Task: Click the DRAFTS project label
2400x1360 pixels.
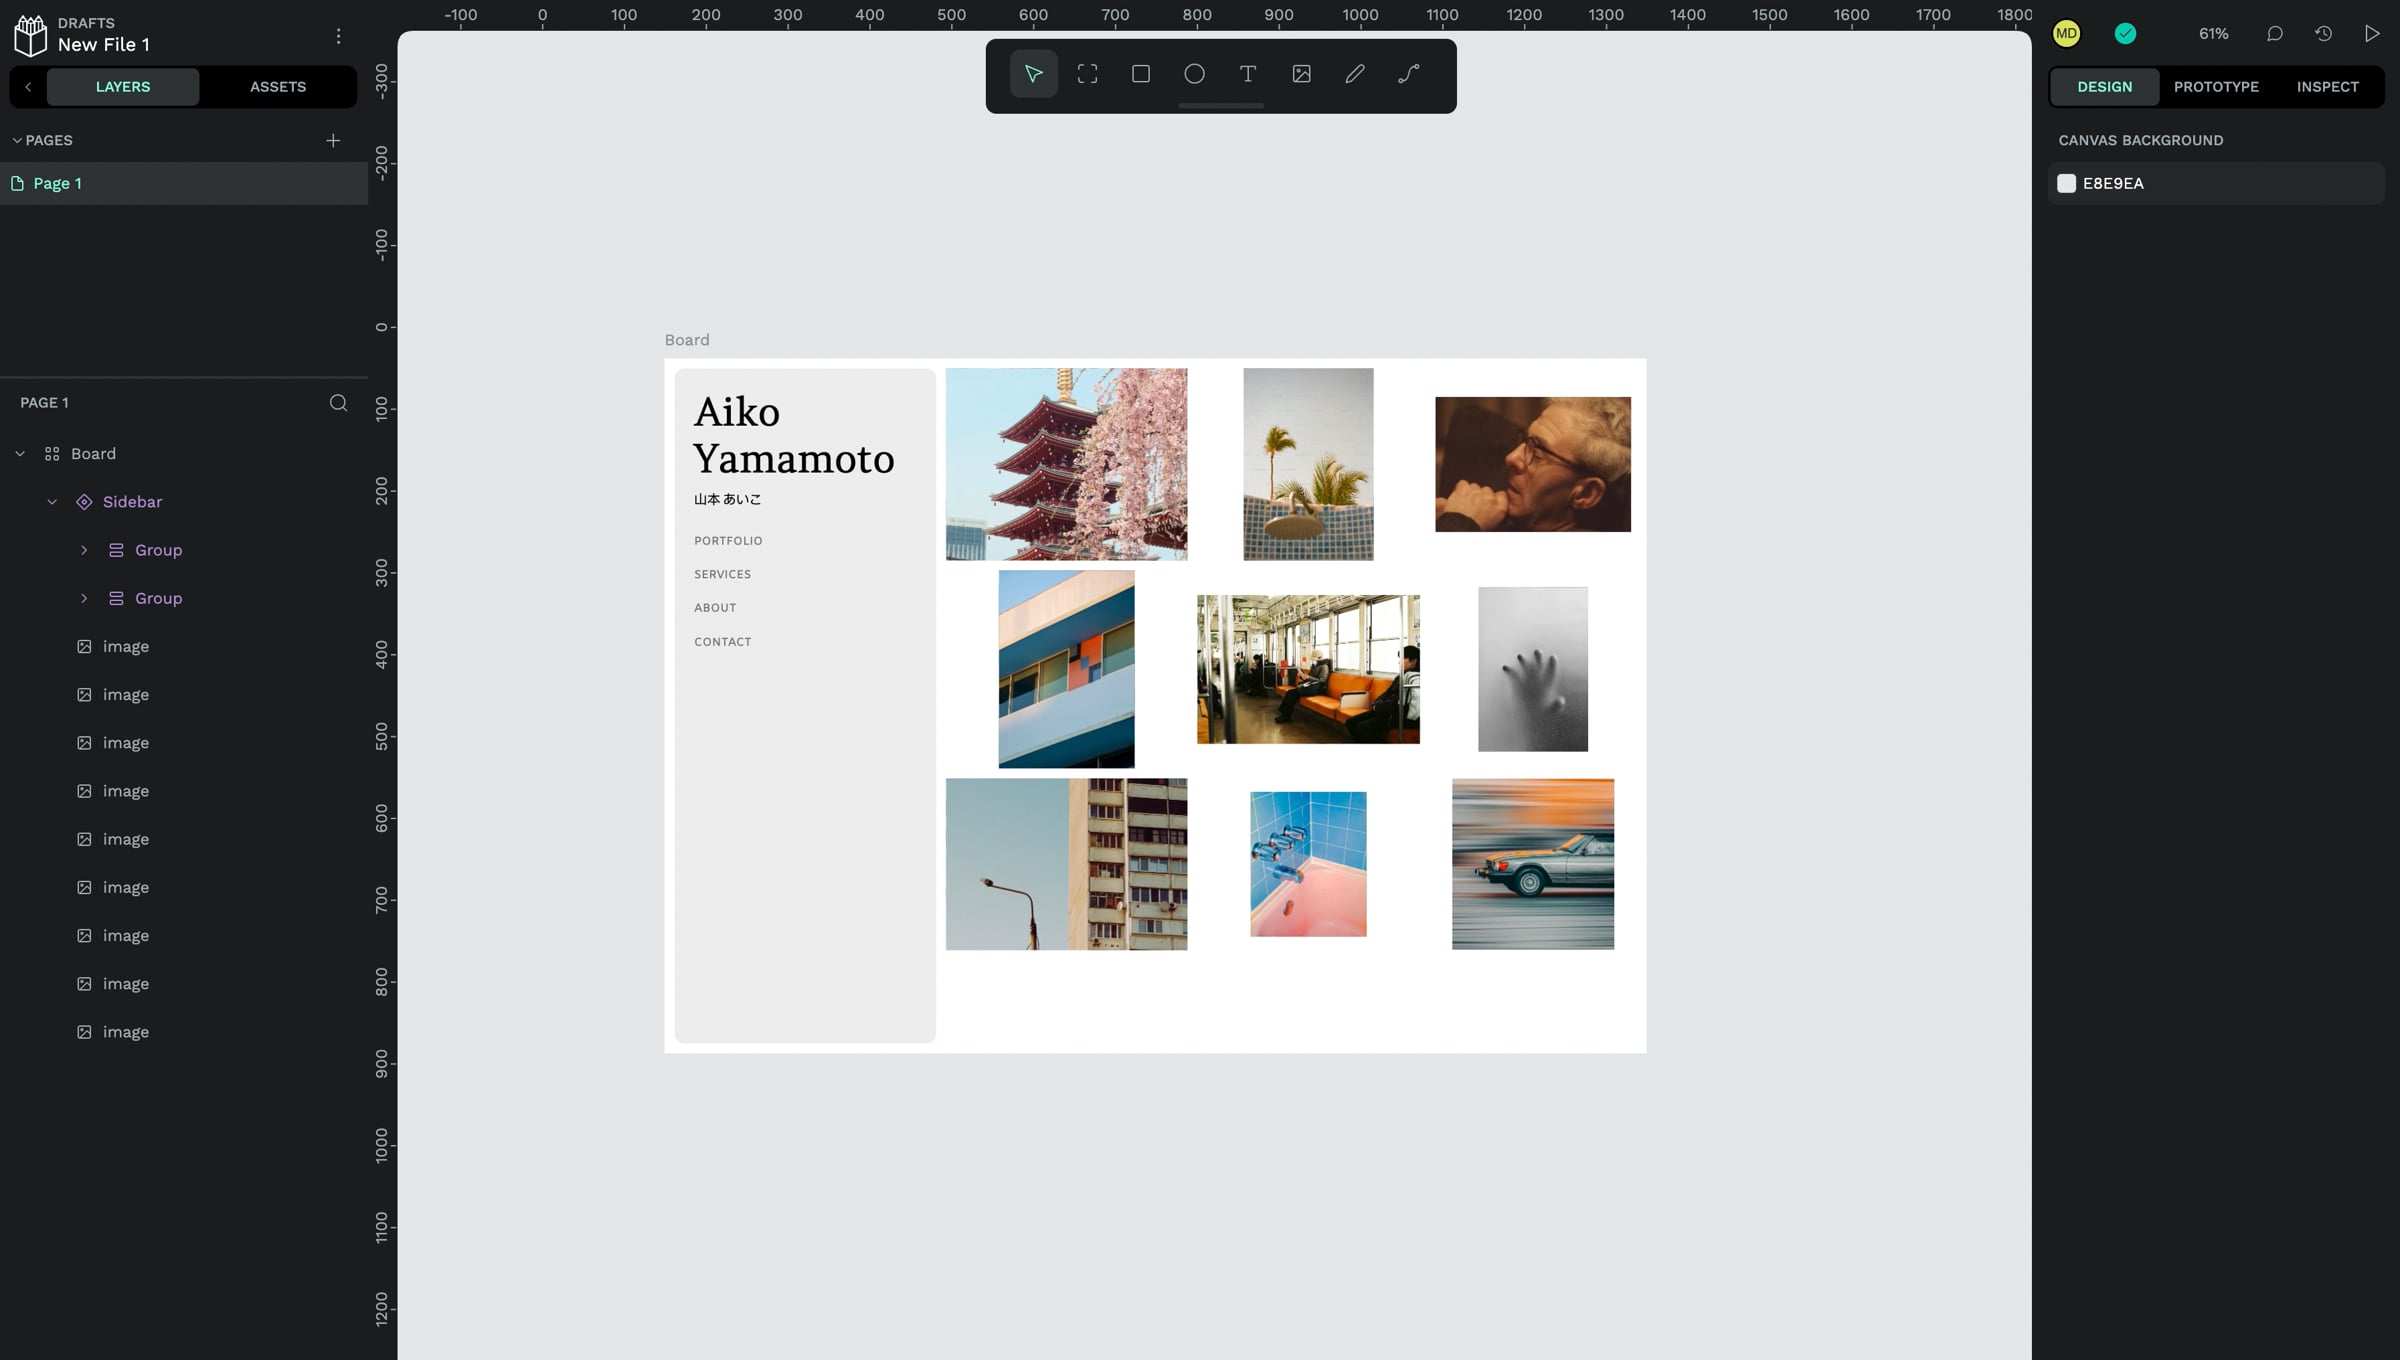Action: [x=86, y=23]
